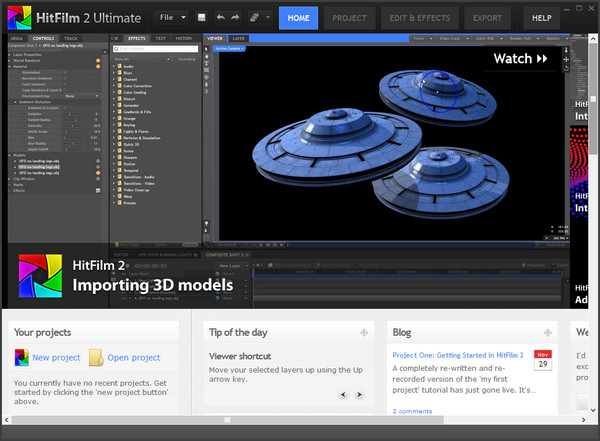Click the HitFilm 2 Ultimate logo icon
Screen dimensions: 600x441
click(x=22, y=17)
